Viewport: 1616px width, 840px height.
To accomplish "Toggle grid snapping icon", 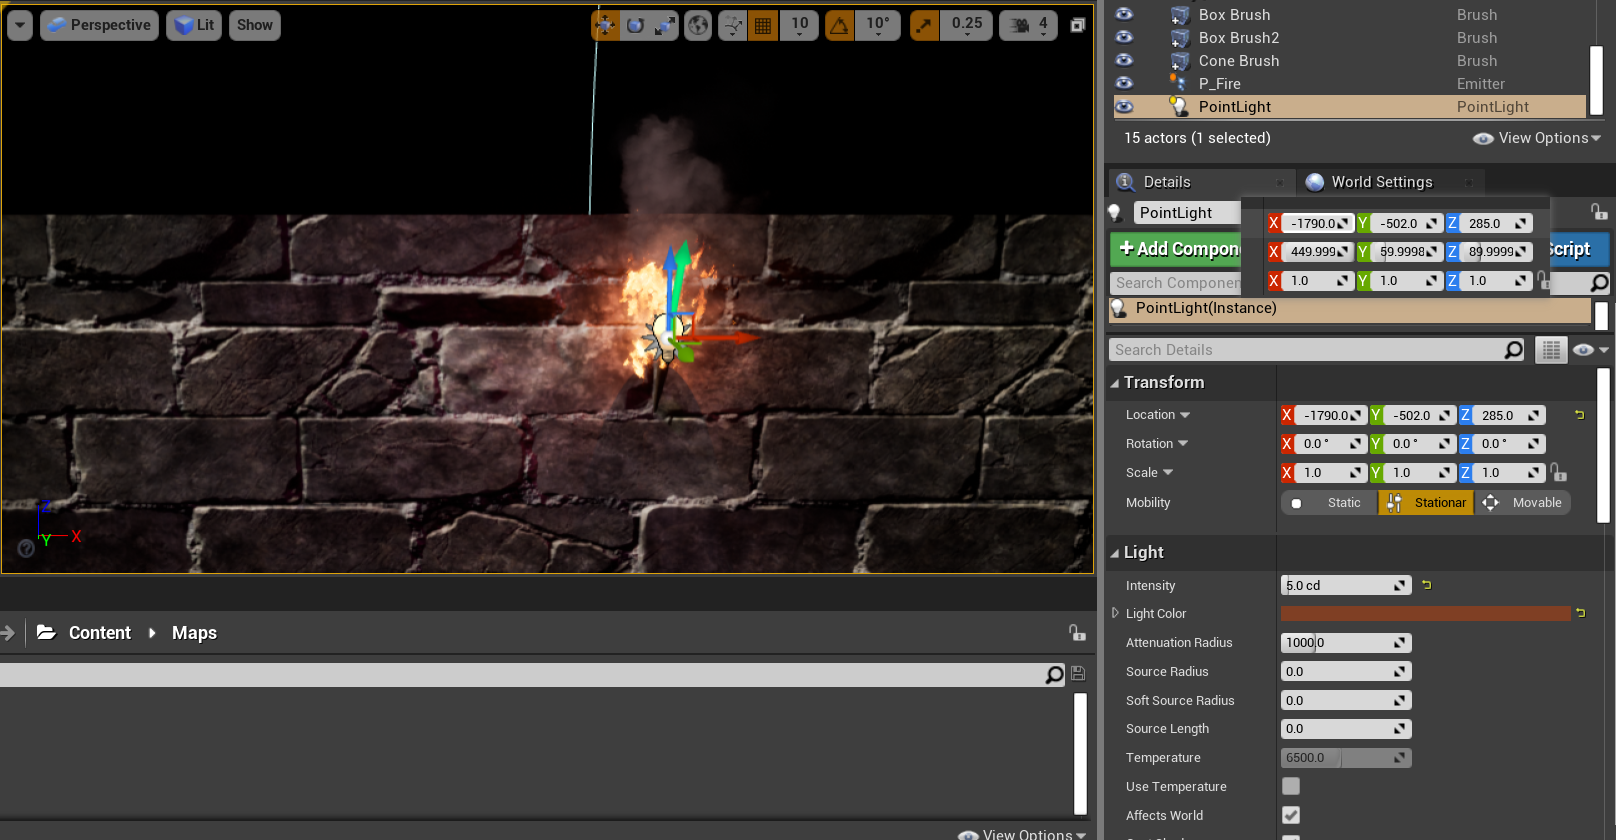I will pos(763,25).
